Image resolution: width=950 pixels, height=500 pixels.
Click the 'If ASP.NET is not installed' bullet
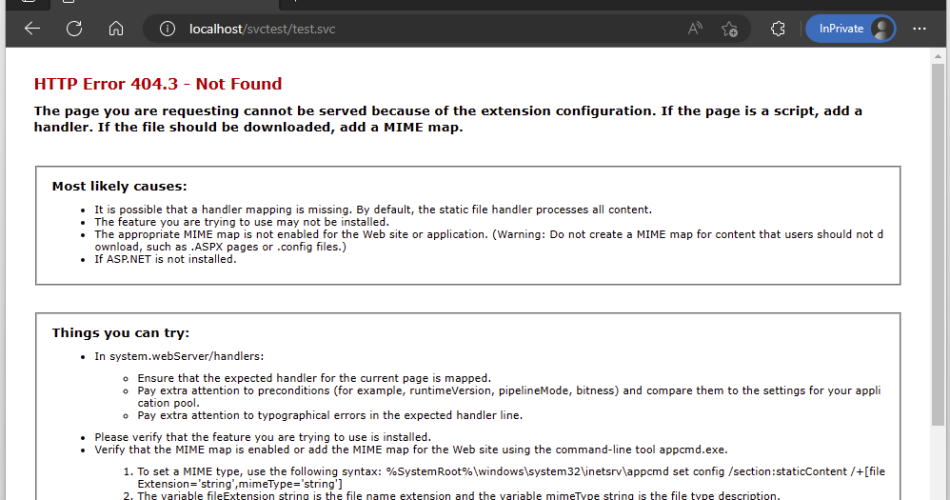[165, 259]
